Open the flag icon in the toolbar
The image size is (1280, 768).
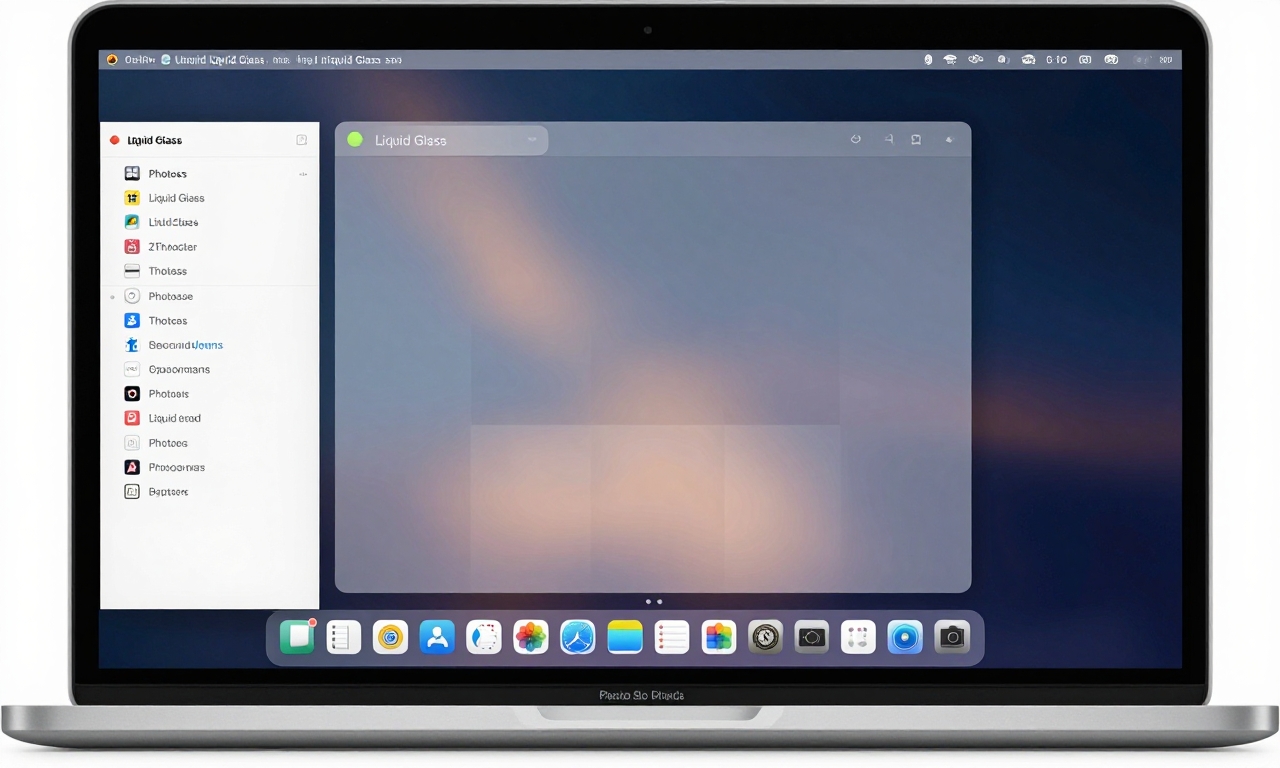889,139
